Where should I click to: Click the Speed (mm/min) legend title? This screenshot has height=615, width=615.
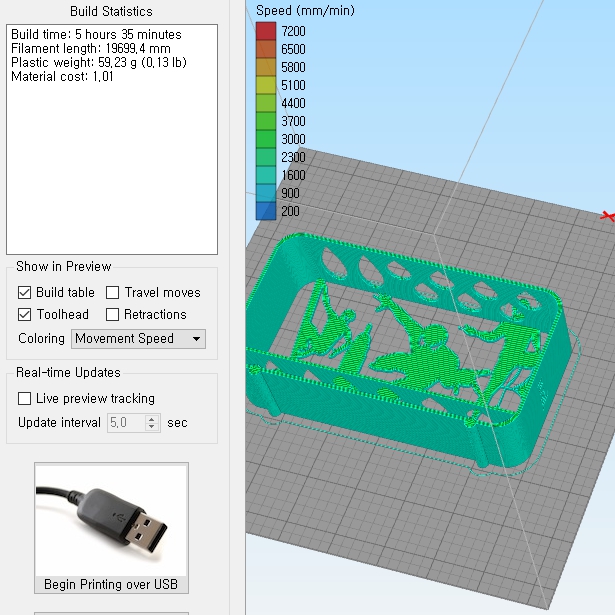305,11
